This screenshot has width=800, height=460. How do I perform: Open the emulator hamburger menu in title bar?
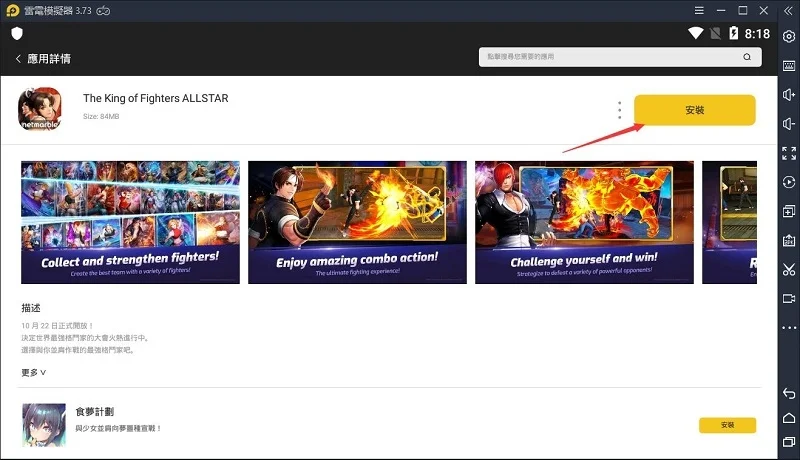click(699, 10)
